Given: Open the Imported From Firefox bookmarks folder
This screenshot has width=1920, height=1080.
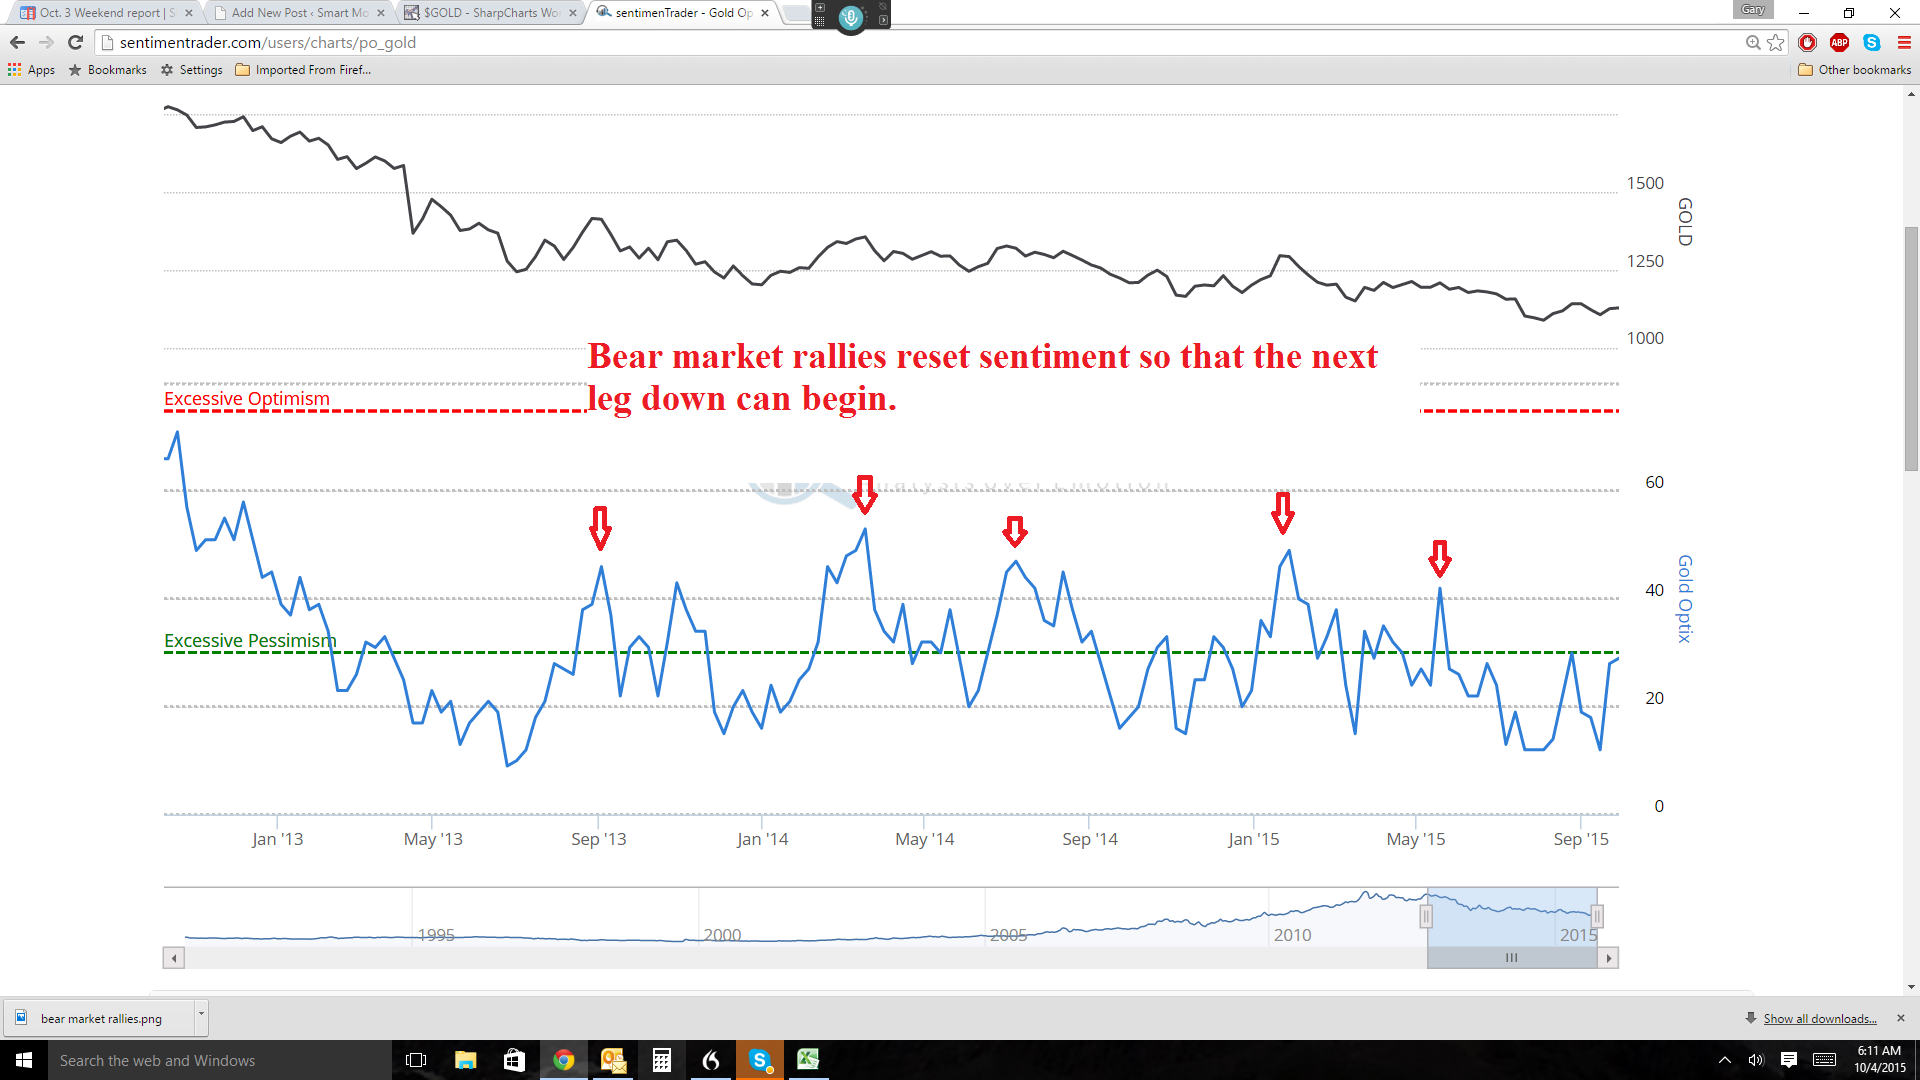Looking at the screenshot, I should [x=303, y=70].
